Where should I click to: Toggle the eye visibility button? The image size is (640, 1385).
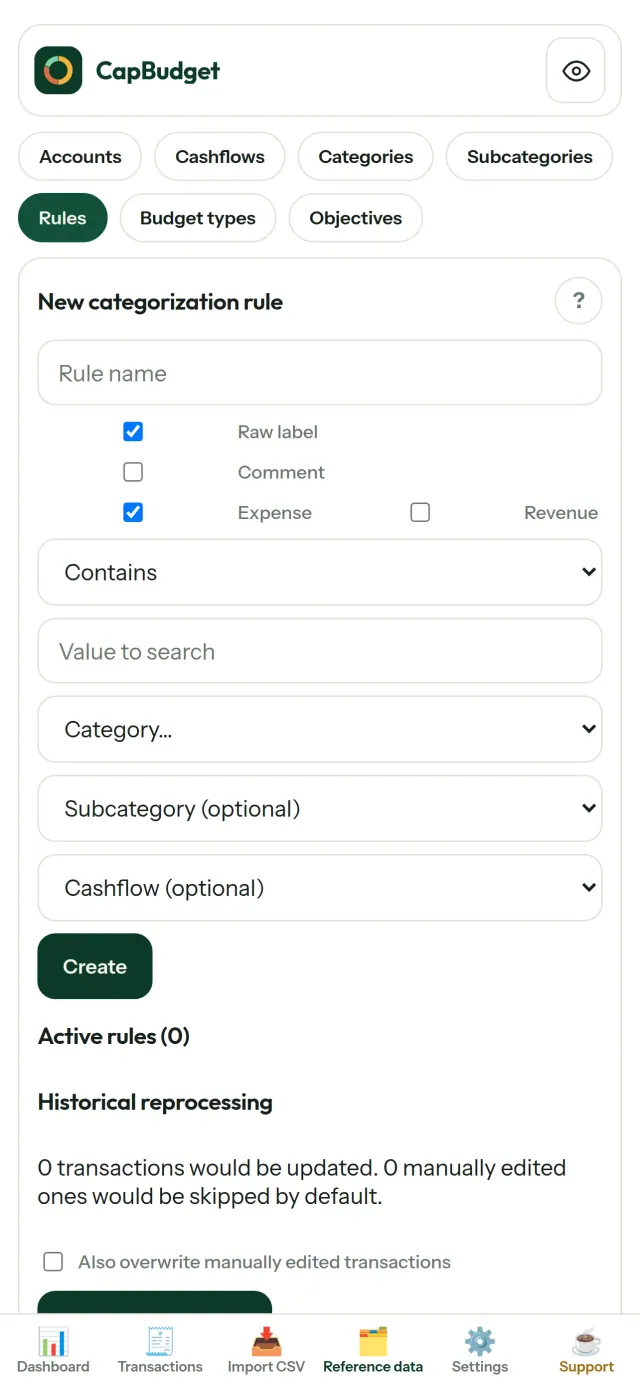[576, 71]
